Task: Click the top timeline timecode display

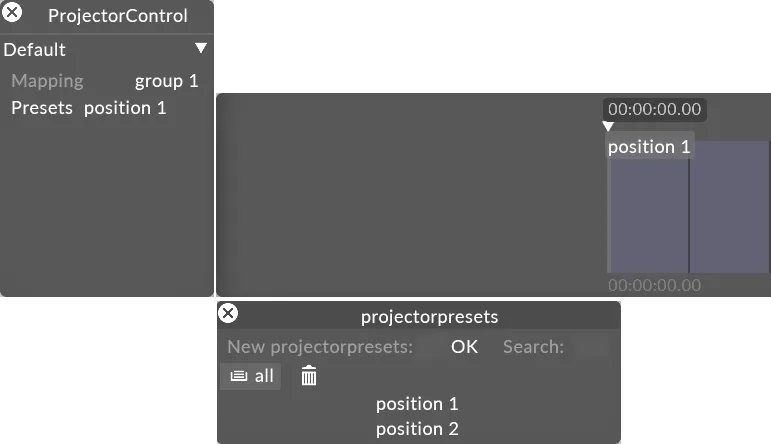Action: (x=655, y=109)
